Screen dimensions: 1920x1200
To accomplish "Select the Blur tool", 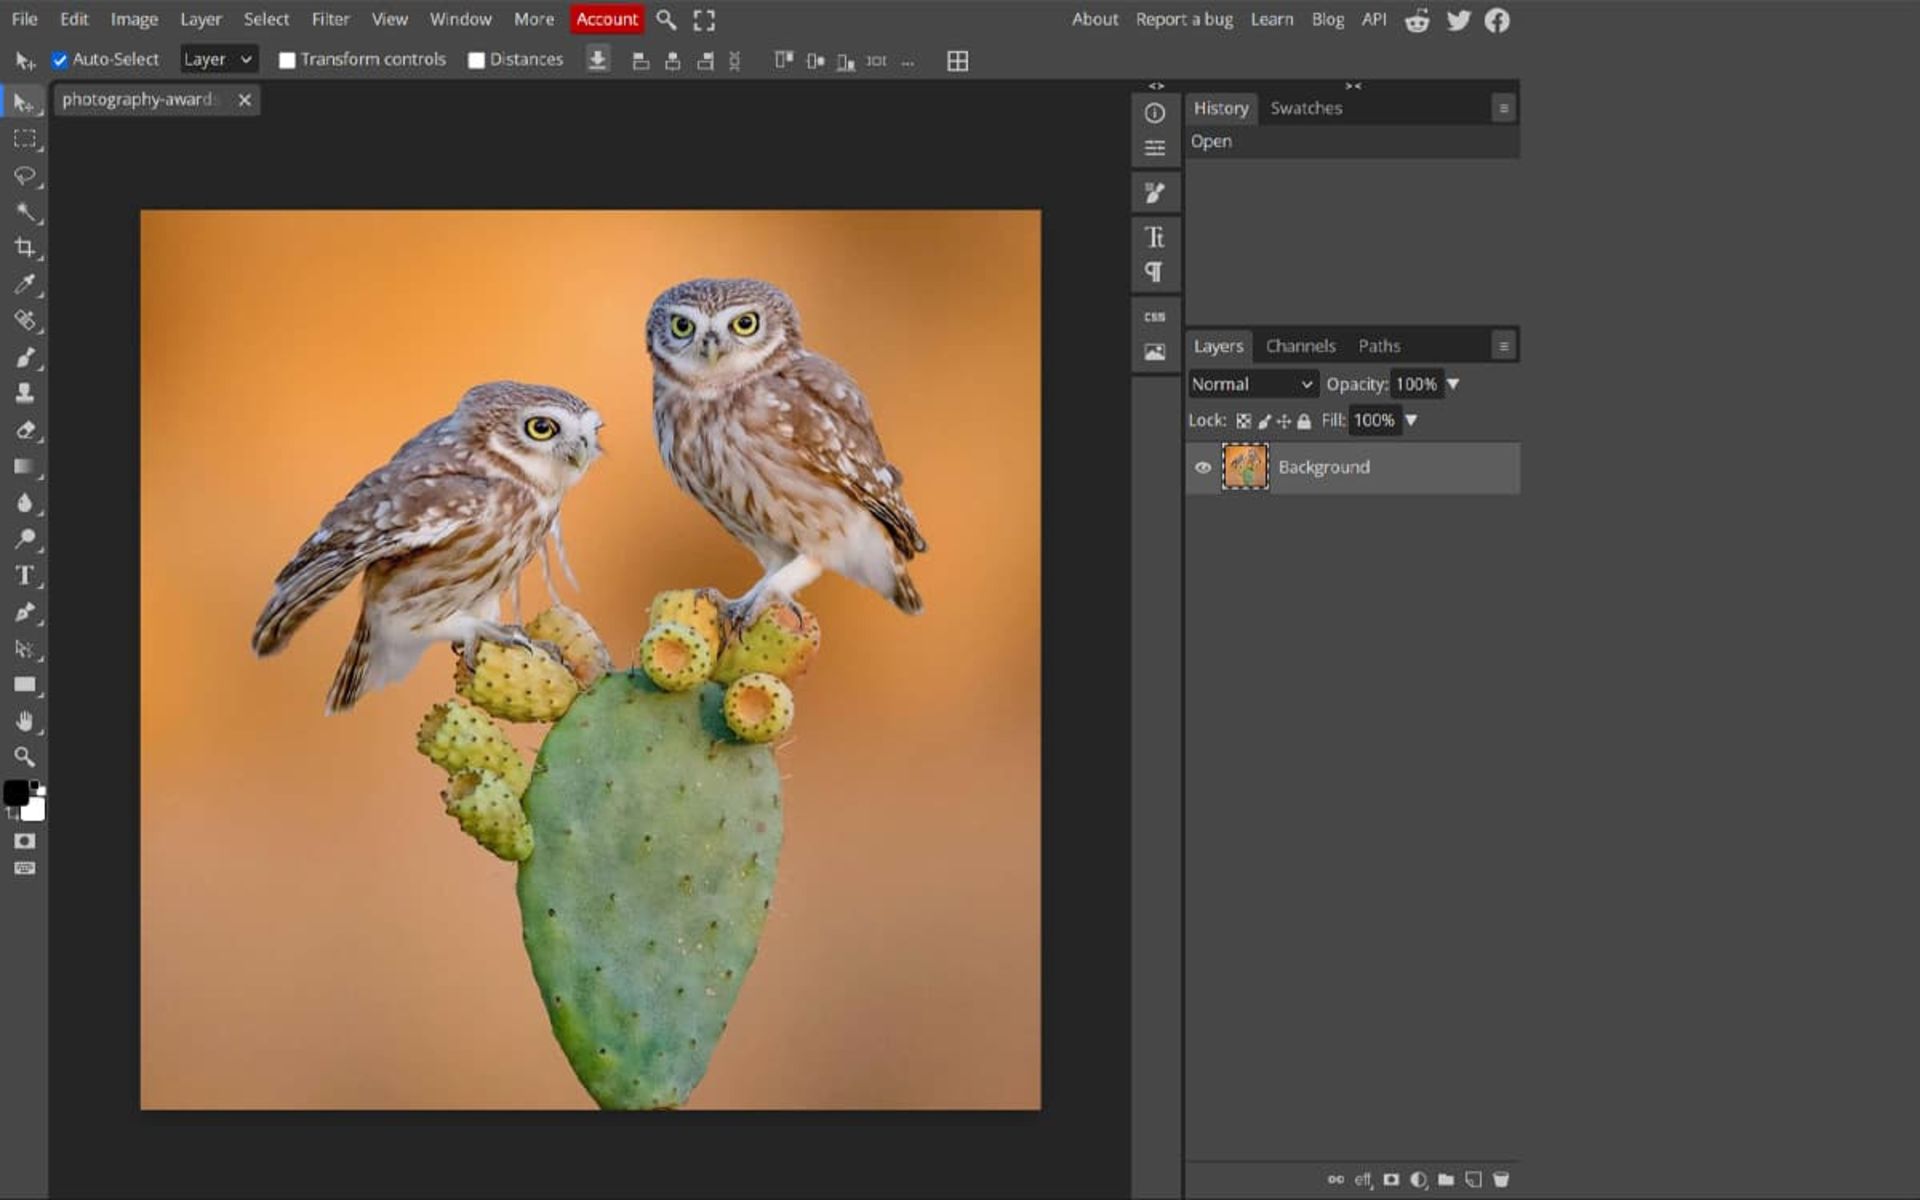I will click(24, 502).
